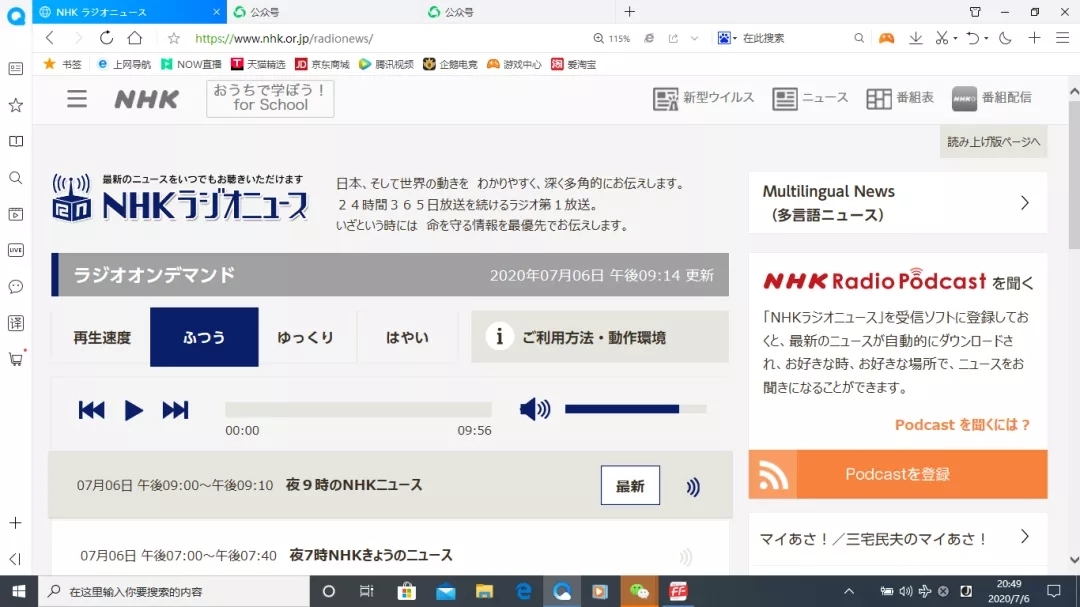This screenshot has height=607, width=1080.
Task: Click the 最新 button for latest news
Action: [630, 485]
